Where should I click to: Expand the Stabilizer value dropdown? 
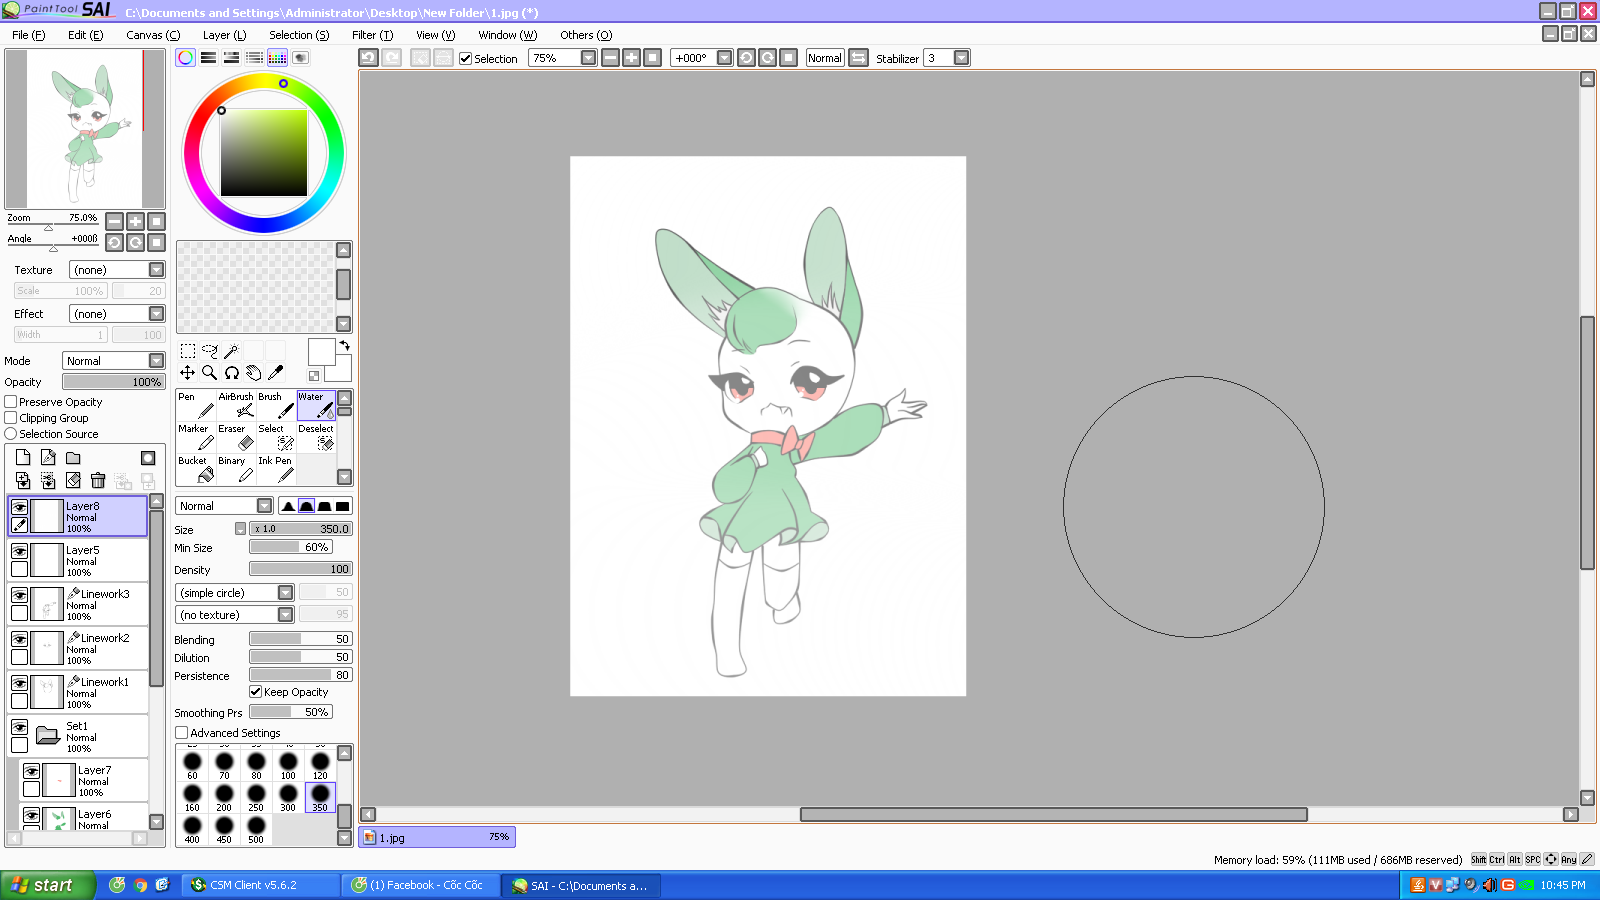(x=961, y=58)
